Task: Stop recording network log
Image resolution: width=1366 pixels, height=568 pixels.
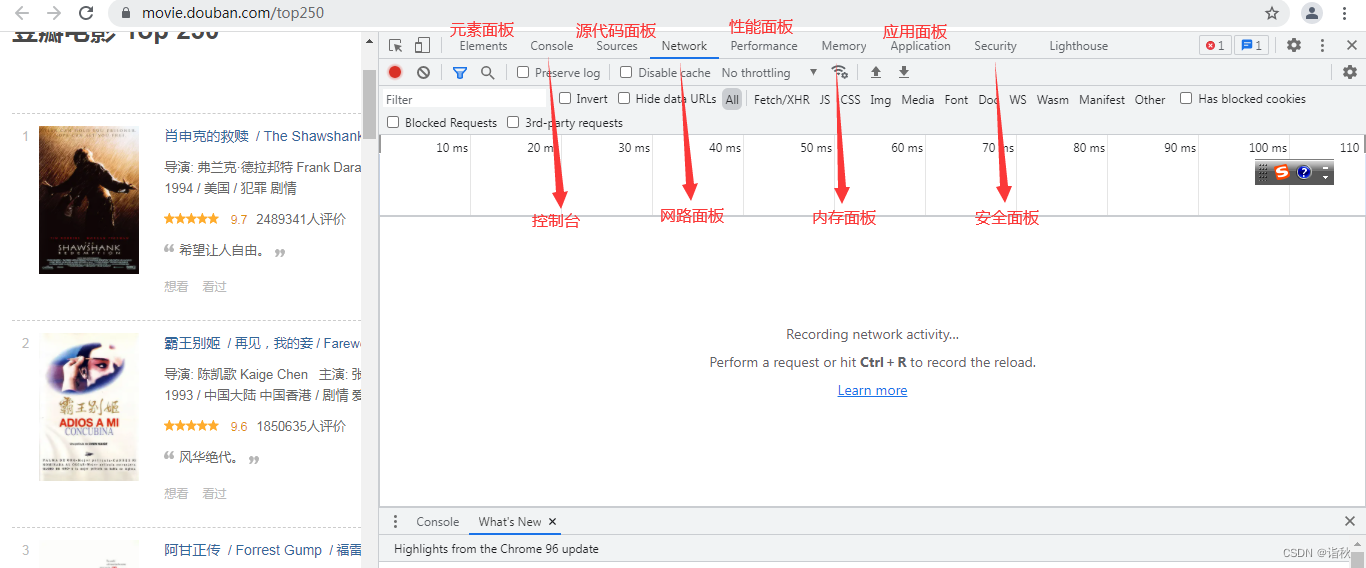Action: (395, 72)
